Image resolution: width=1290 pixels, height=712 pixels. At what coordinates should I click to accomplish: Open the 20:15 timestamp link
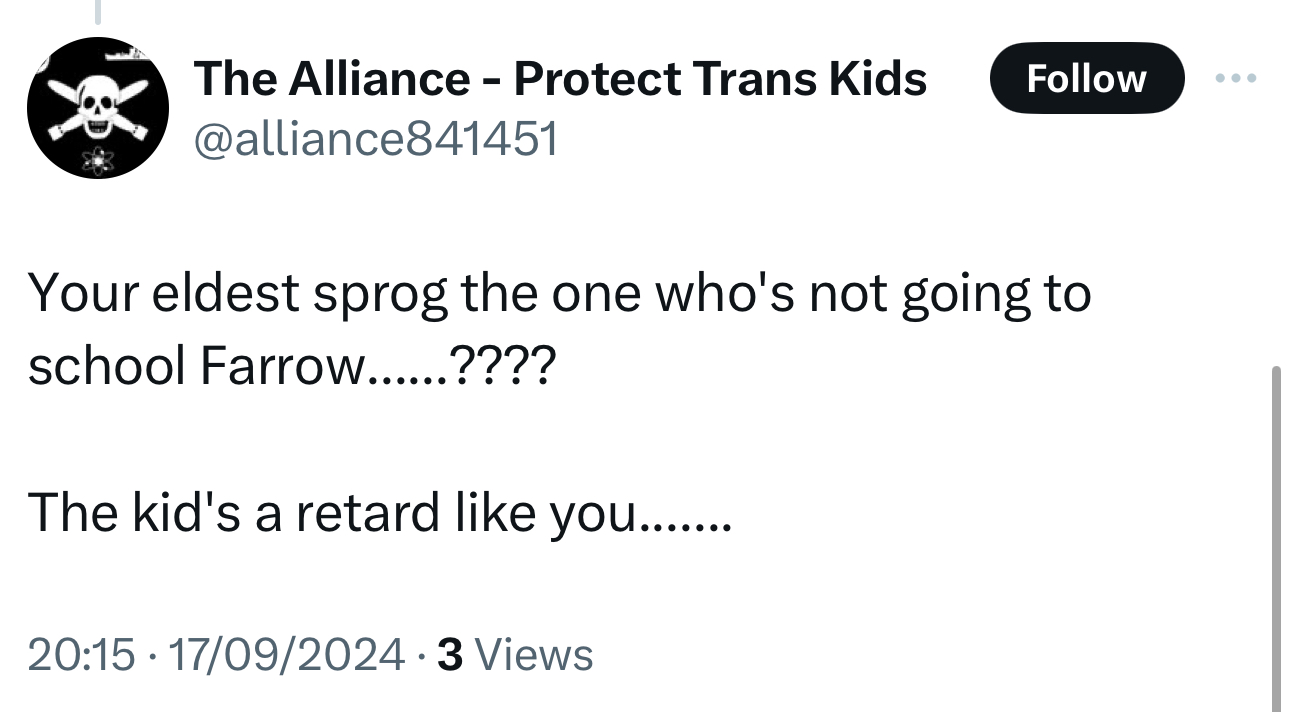click(x=80, y=655)
